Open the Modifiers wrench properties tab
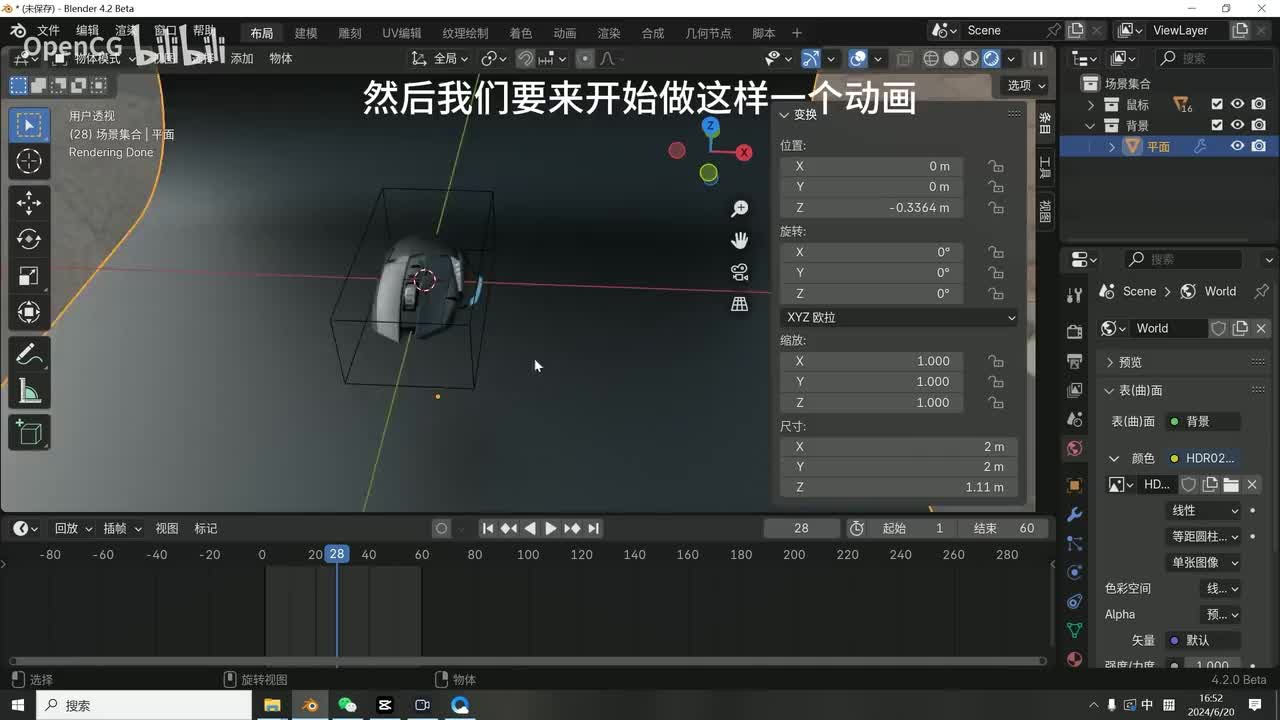 click(1074, 514)
